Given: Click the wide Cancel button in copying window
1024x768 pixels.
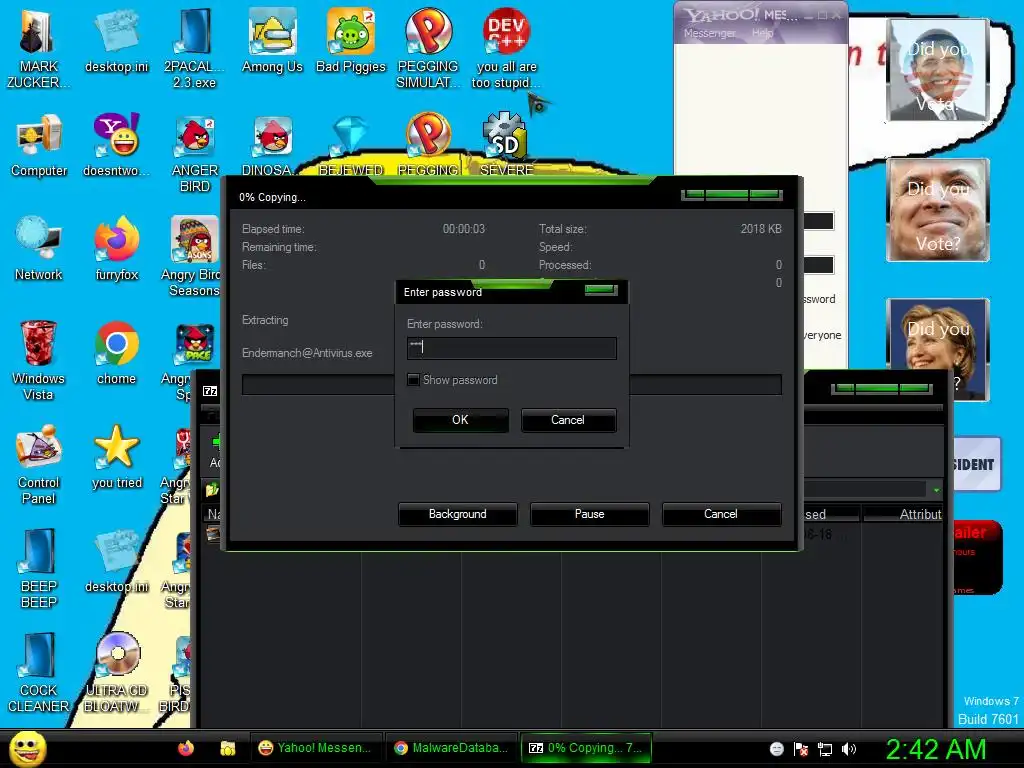Looking at the screenshot, I should 721,514.
